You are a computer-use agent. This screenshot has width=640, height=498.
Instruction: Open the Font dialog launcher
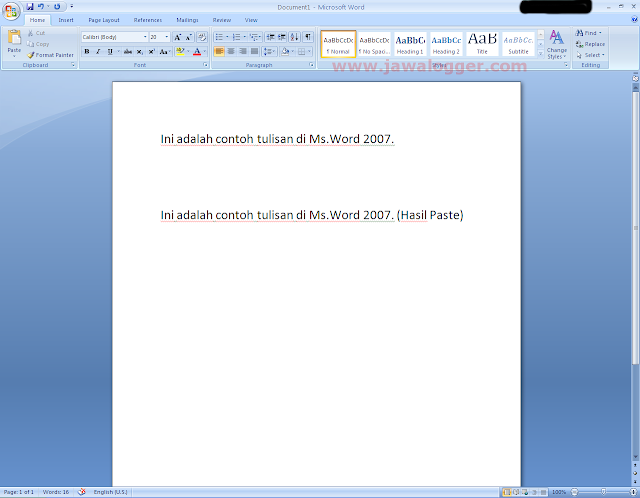(205, 65)
